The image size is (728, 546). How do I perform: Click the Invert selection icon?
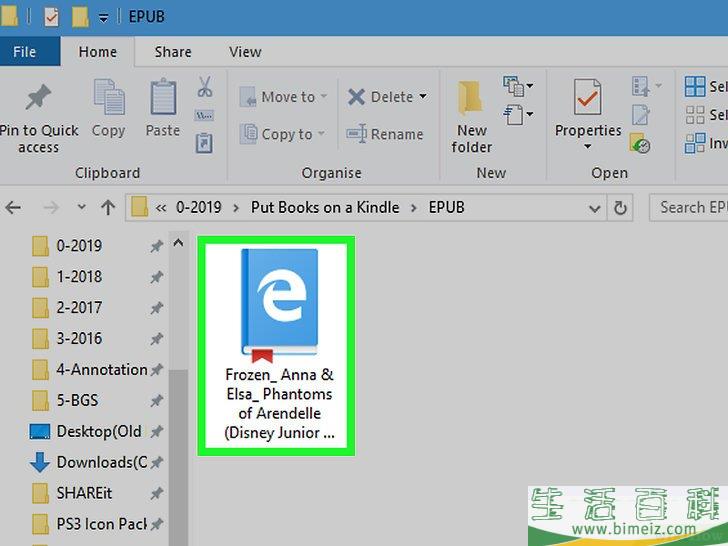(x=695, y=143)
